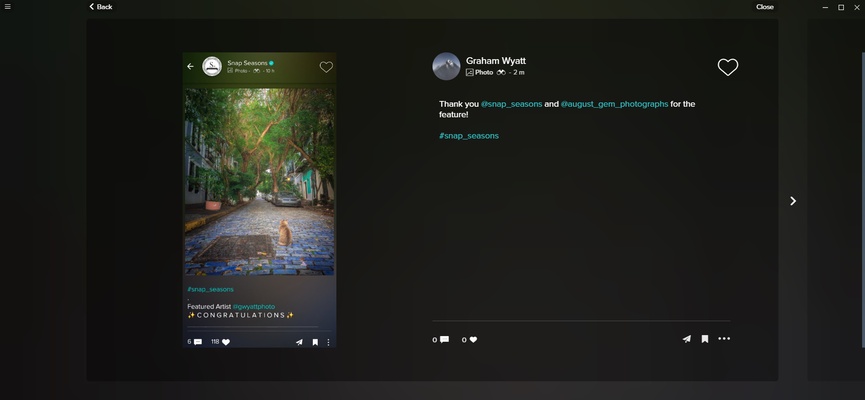Image resolution: width=865 pixels, height=400 pixels.
Task: Open the hamburger menu icon
Action: pos(8,7)
